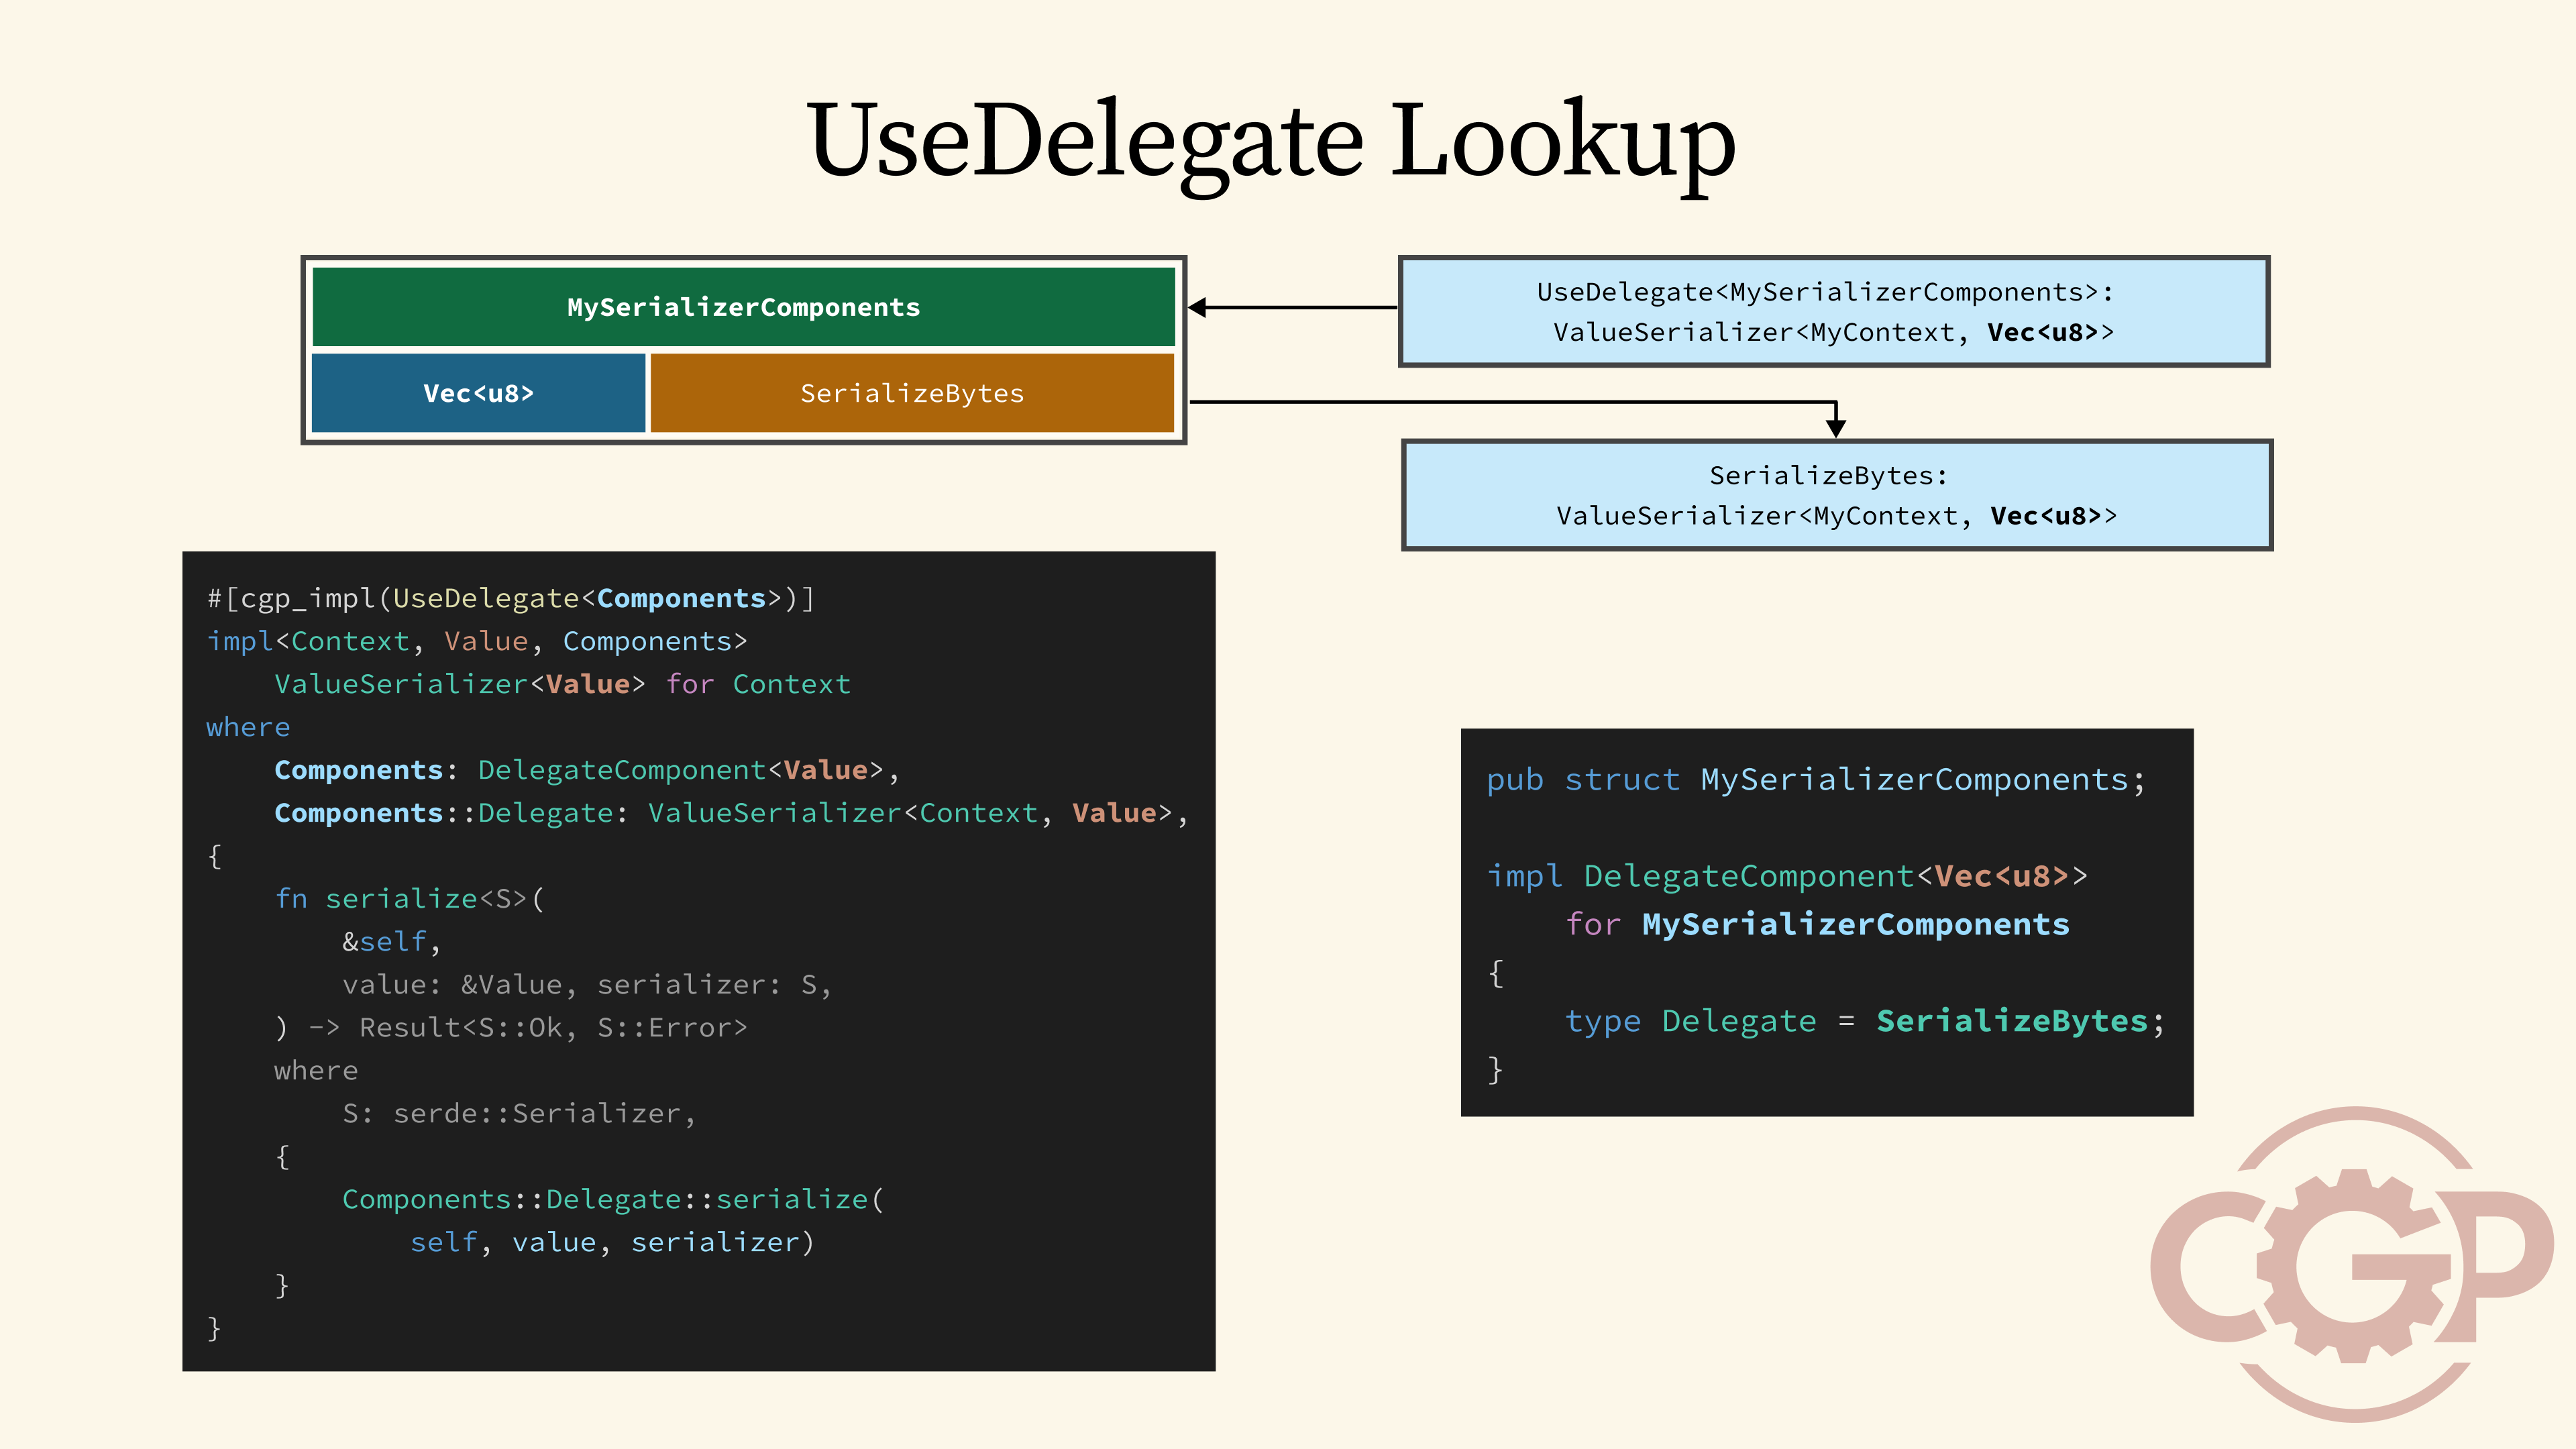Screen dimensions: 2576x1449
Task: Click the #[cgp_impl(UseDelegate<Components>)] attribute line
Action: 510,598
